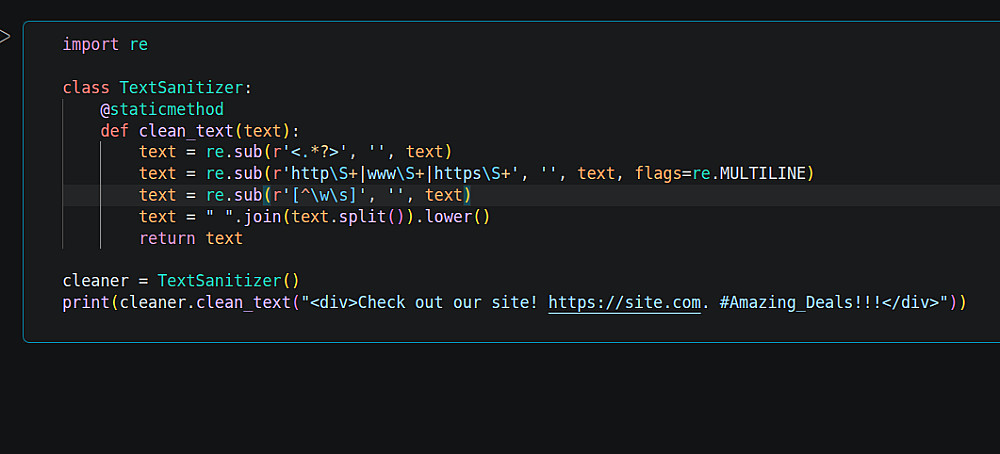Open the https://site.com link in the string
The height and width of the screenshot is (454, 1000).
tap(624, 302)
